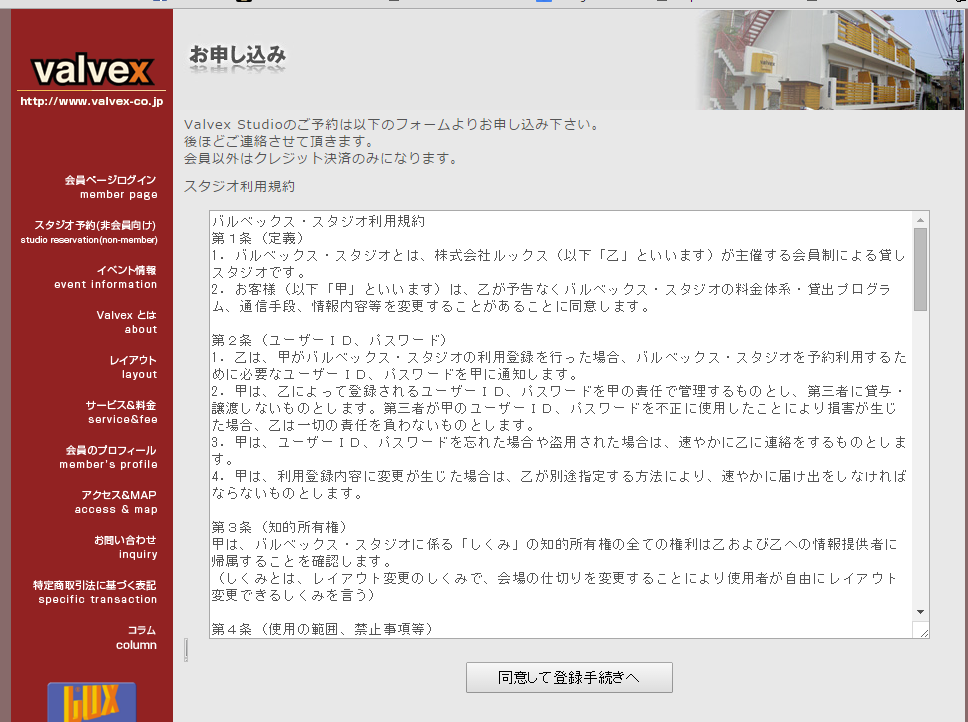
Task: Click the terms textarea scroll down arrow
Action: tap(920, 612)
